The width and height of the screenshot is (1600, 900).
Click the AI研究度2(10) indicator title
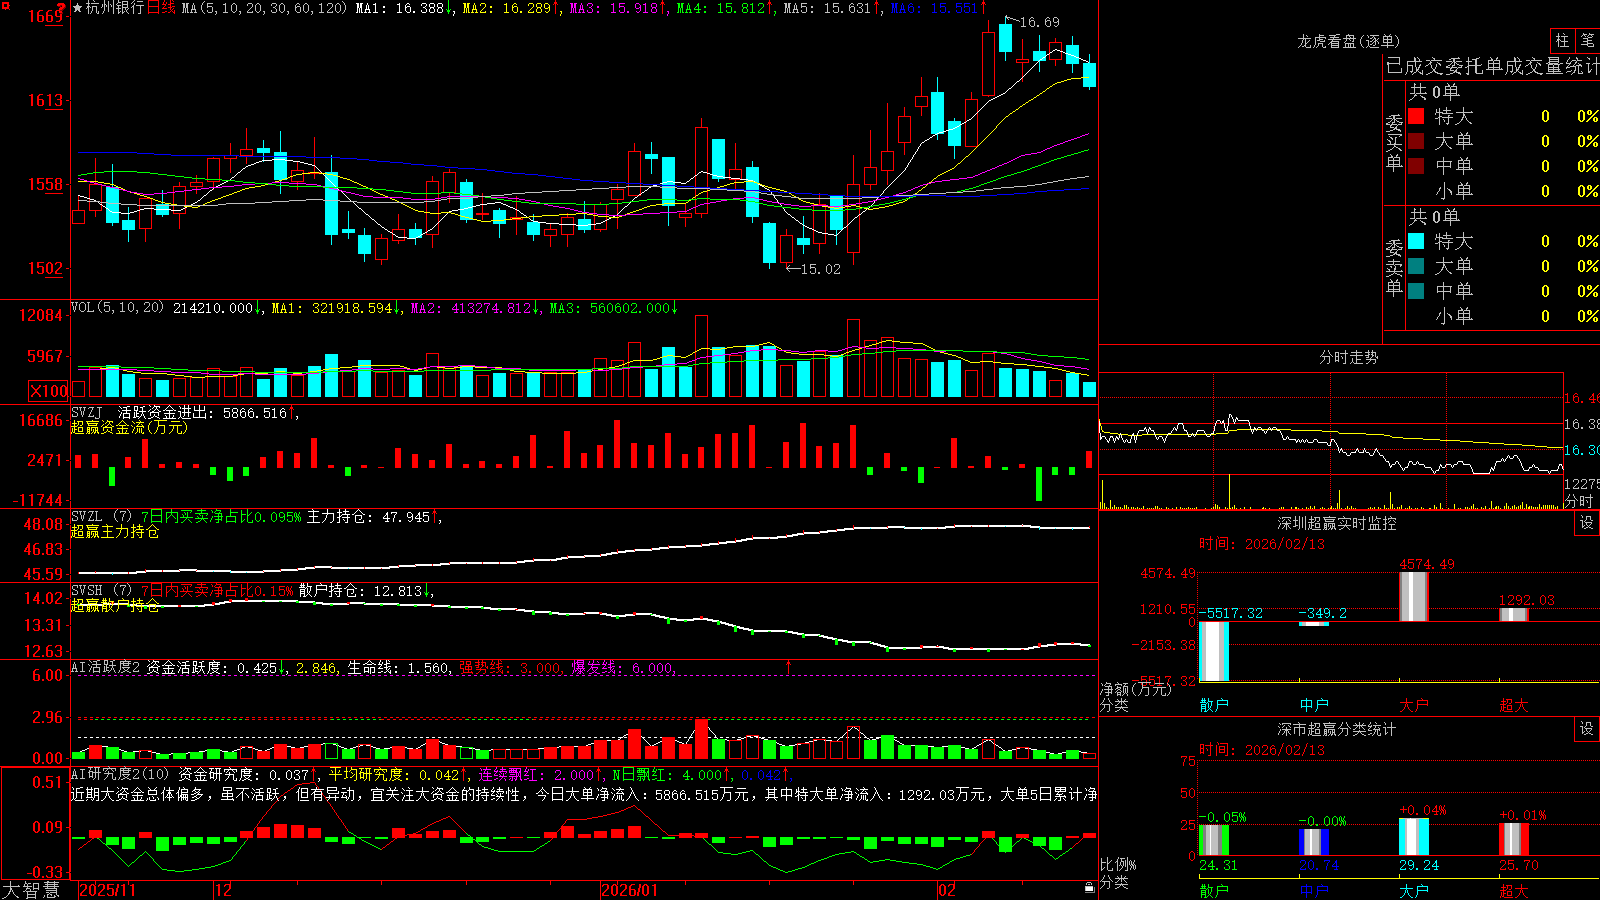click(x=121, y=775)
